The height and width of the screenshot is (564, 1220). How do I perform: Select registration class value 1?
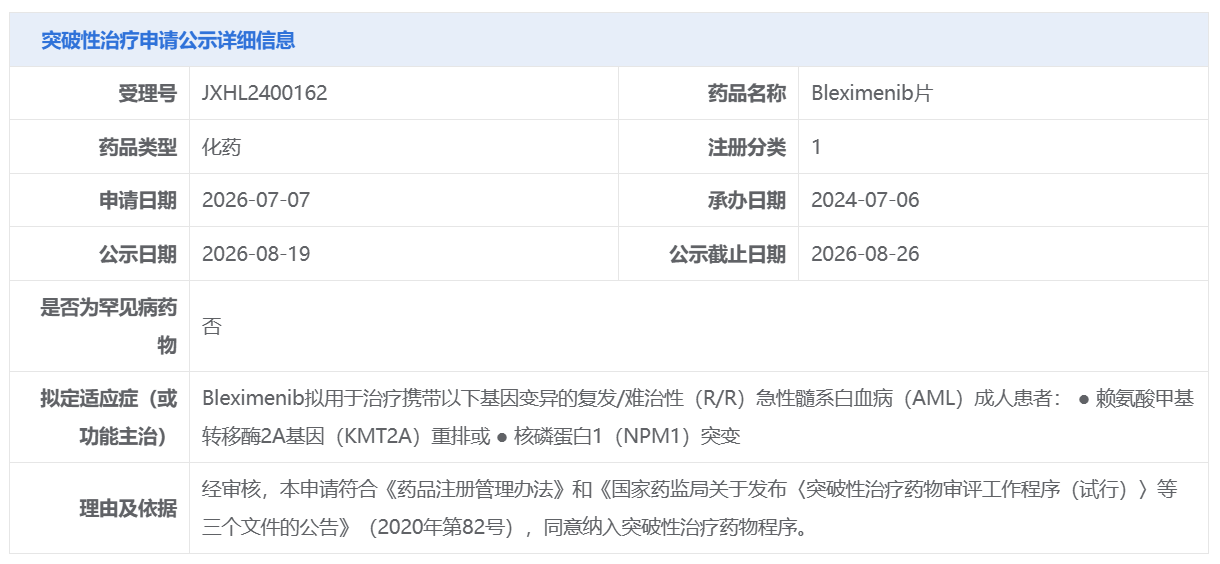click(x=816, y=147)
